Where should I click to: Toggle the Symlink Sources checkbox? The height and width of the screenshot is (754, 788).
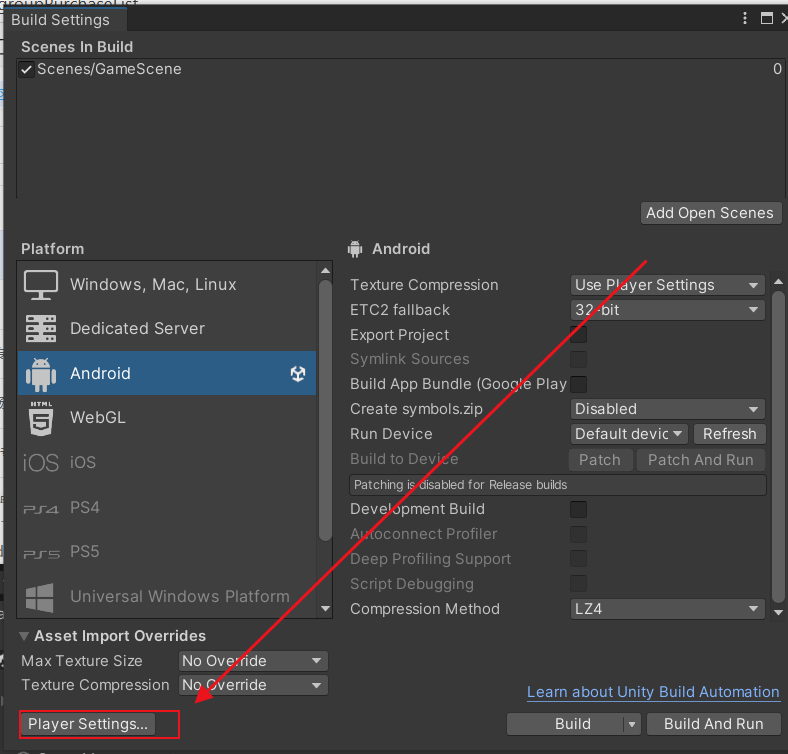[578, 359]
